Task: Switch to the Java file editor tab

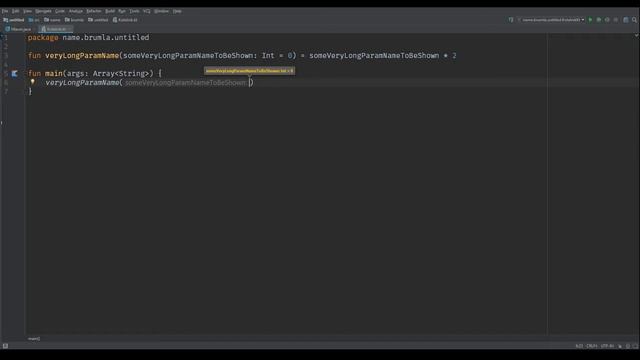Action: [18, 29]
